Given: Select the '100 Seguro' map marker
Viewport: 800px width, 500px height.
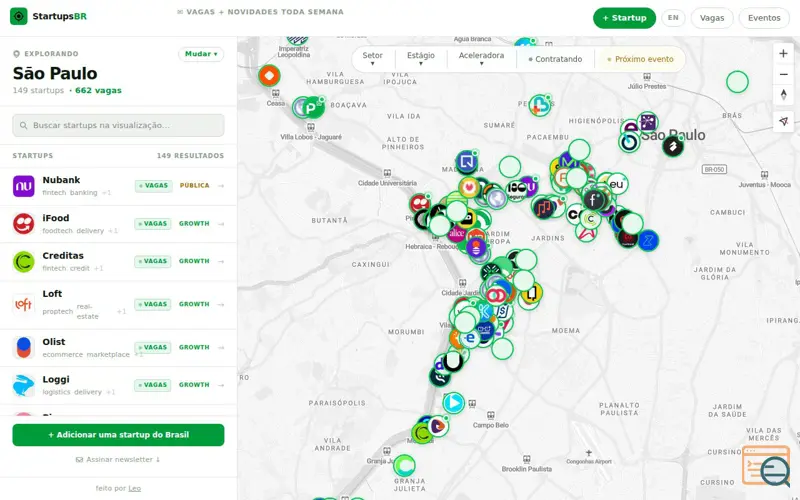Looking at the screenshot, I should tap(516, 188).
